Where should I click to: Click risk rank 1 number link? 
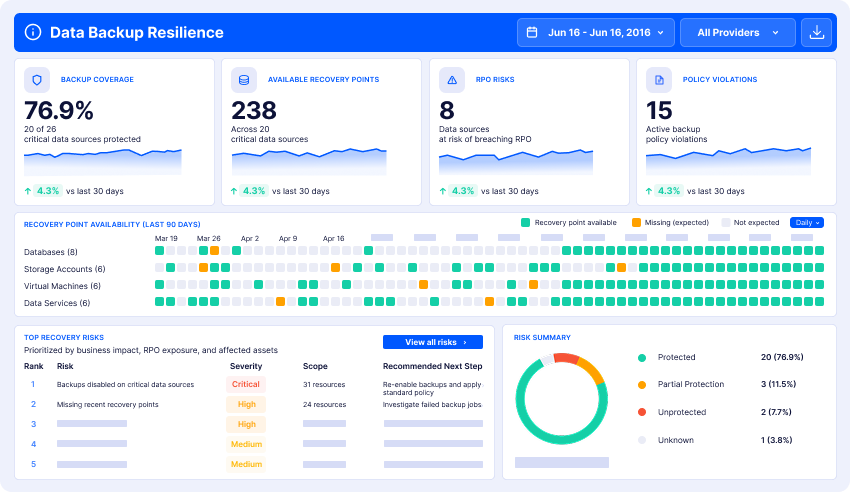33,384
